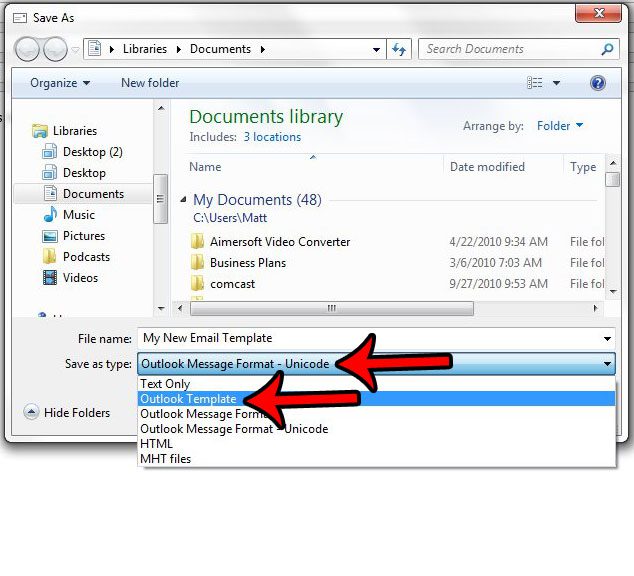The width and height of the screenshot is (634, 576).
Task: Click the horizontal scrollbar thumb
Action: tap(332, 308)
